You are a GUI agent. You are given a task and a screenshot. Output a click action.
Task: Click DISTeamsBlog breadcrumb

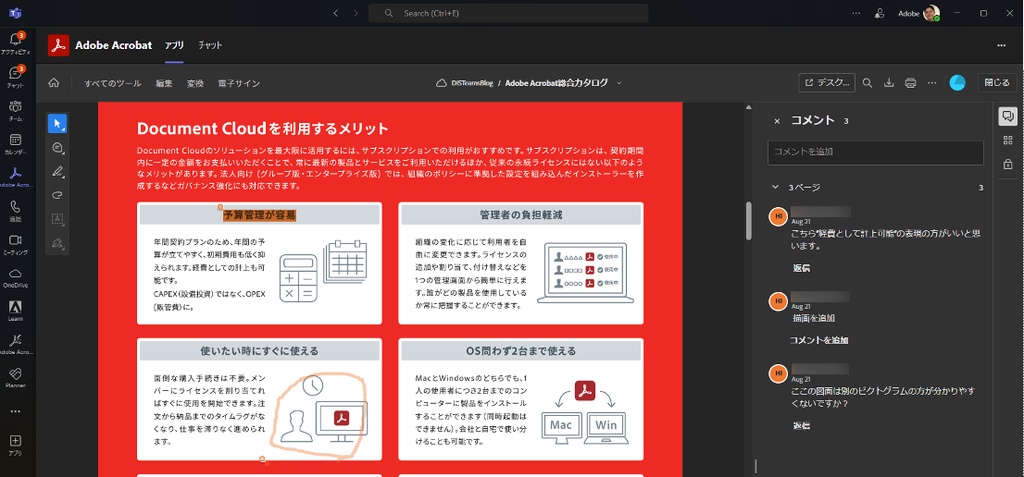tap(471, 83)
